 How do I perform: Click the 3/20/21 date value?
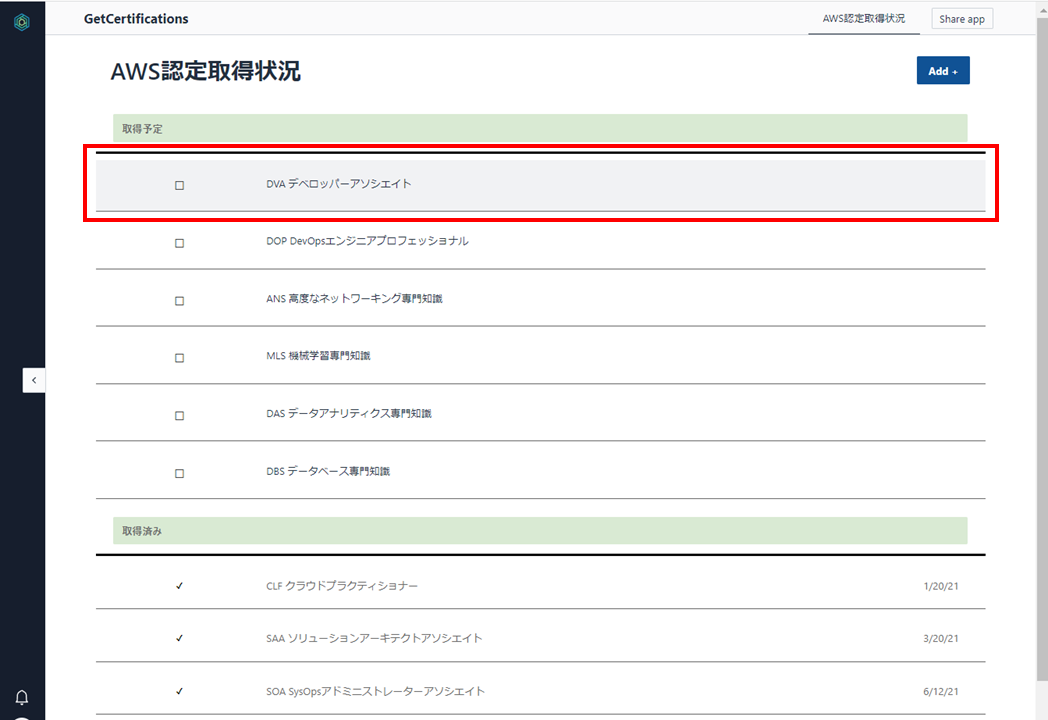pos(940,638)
